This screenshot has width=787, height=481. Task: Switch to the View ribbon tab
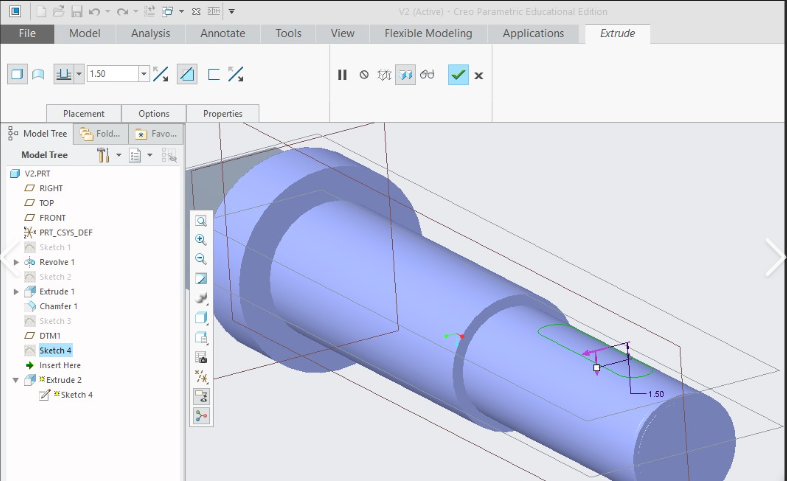pyautogui.click(x=343, y=34)
